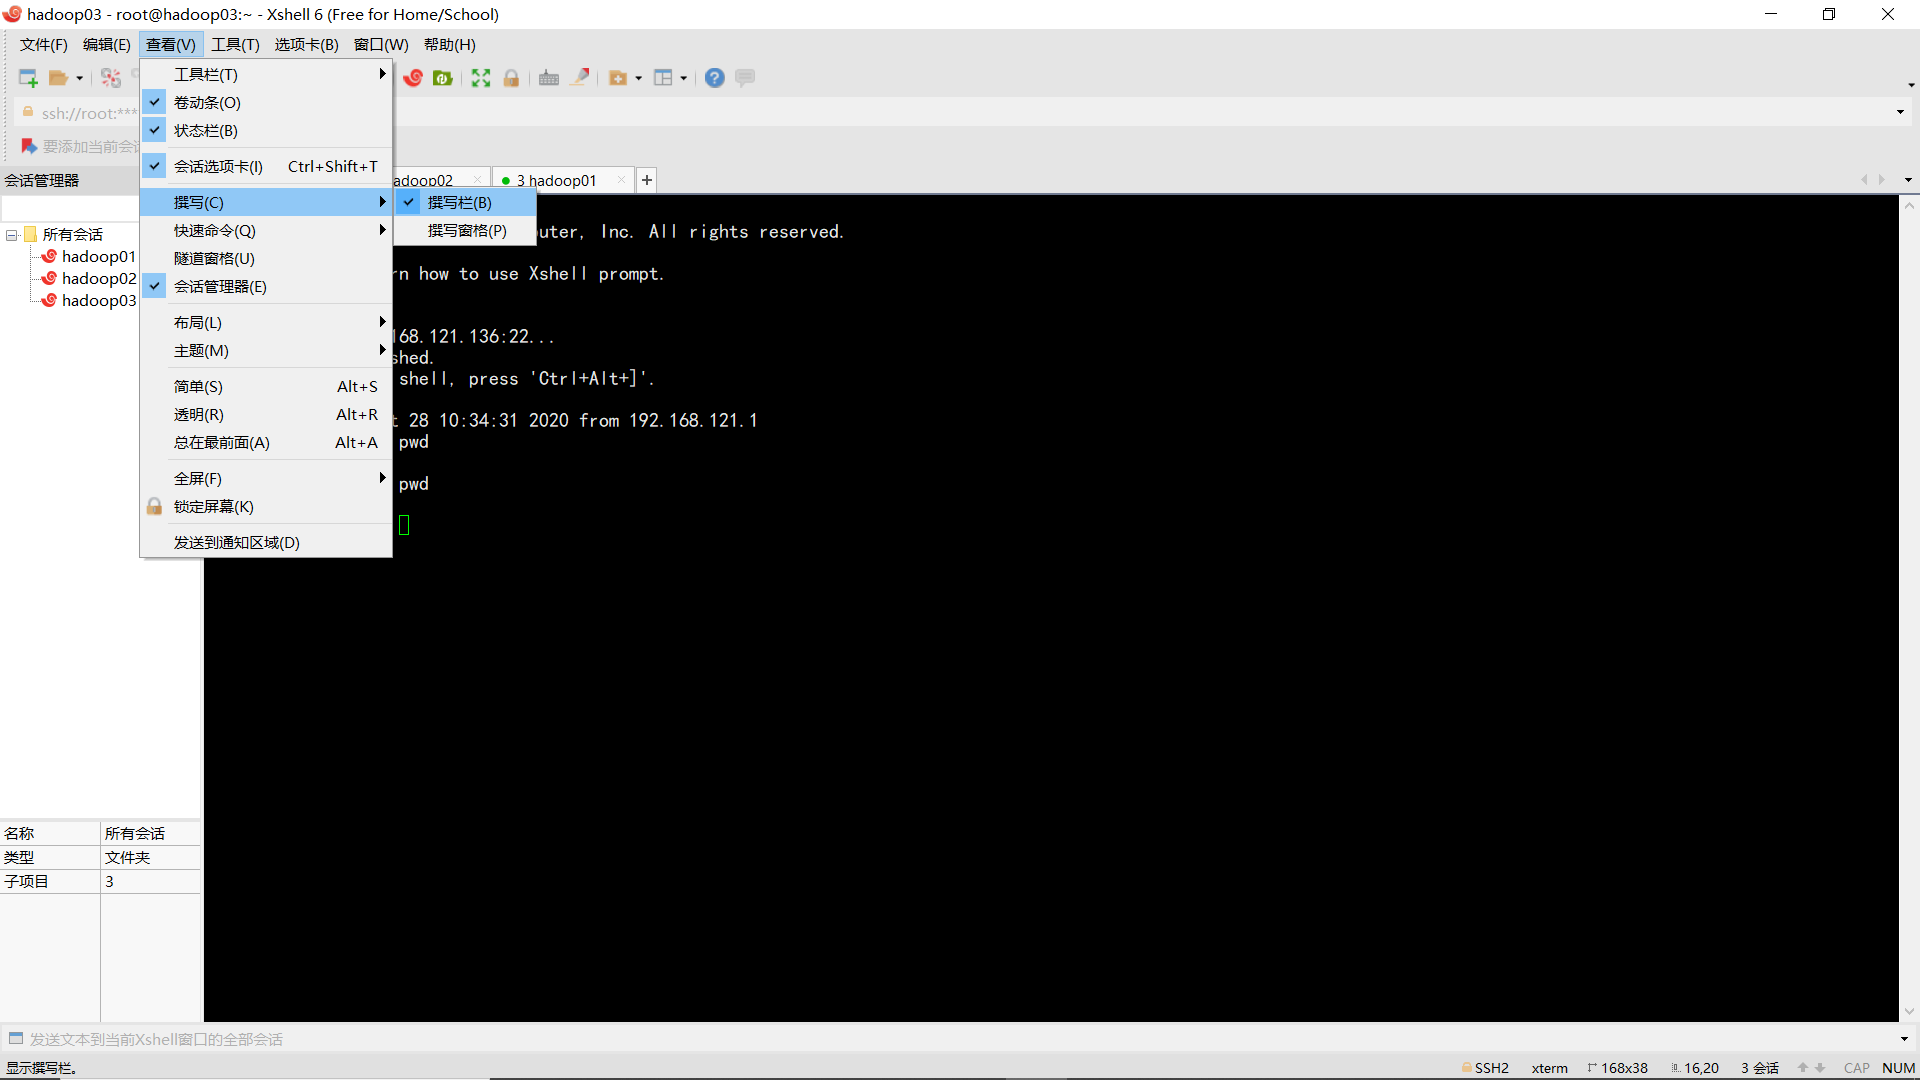
Task: Uncheck the 卷动条(O) scrollbar option
Action: pos(207,102)
